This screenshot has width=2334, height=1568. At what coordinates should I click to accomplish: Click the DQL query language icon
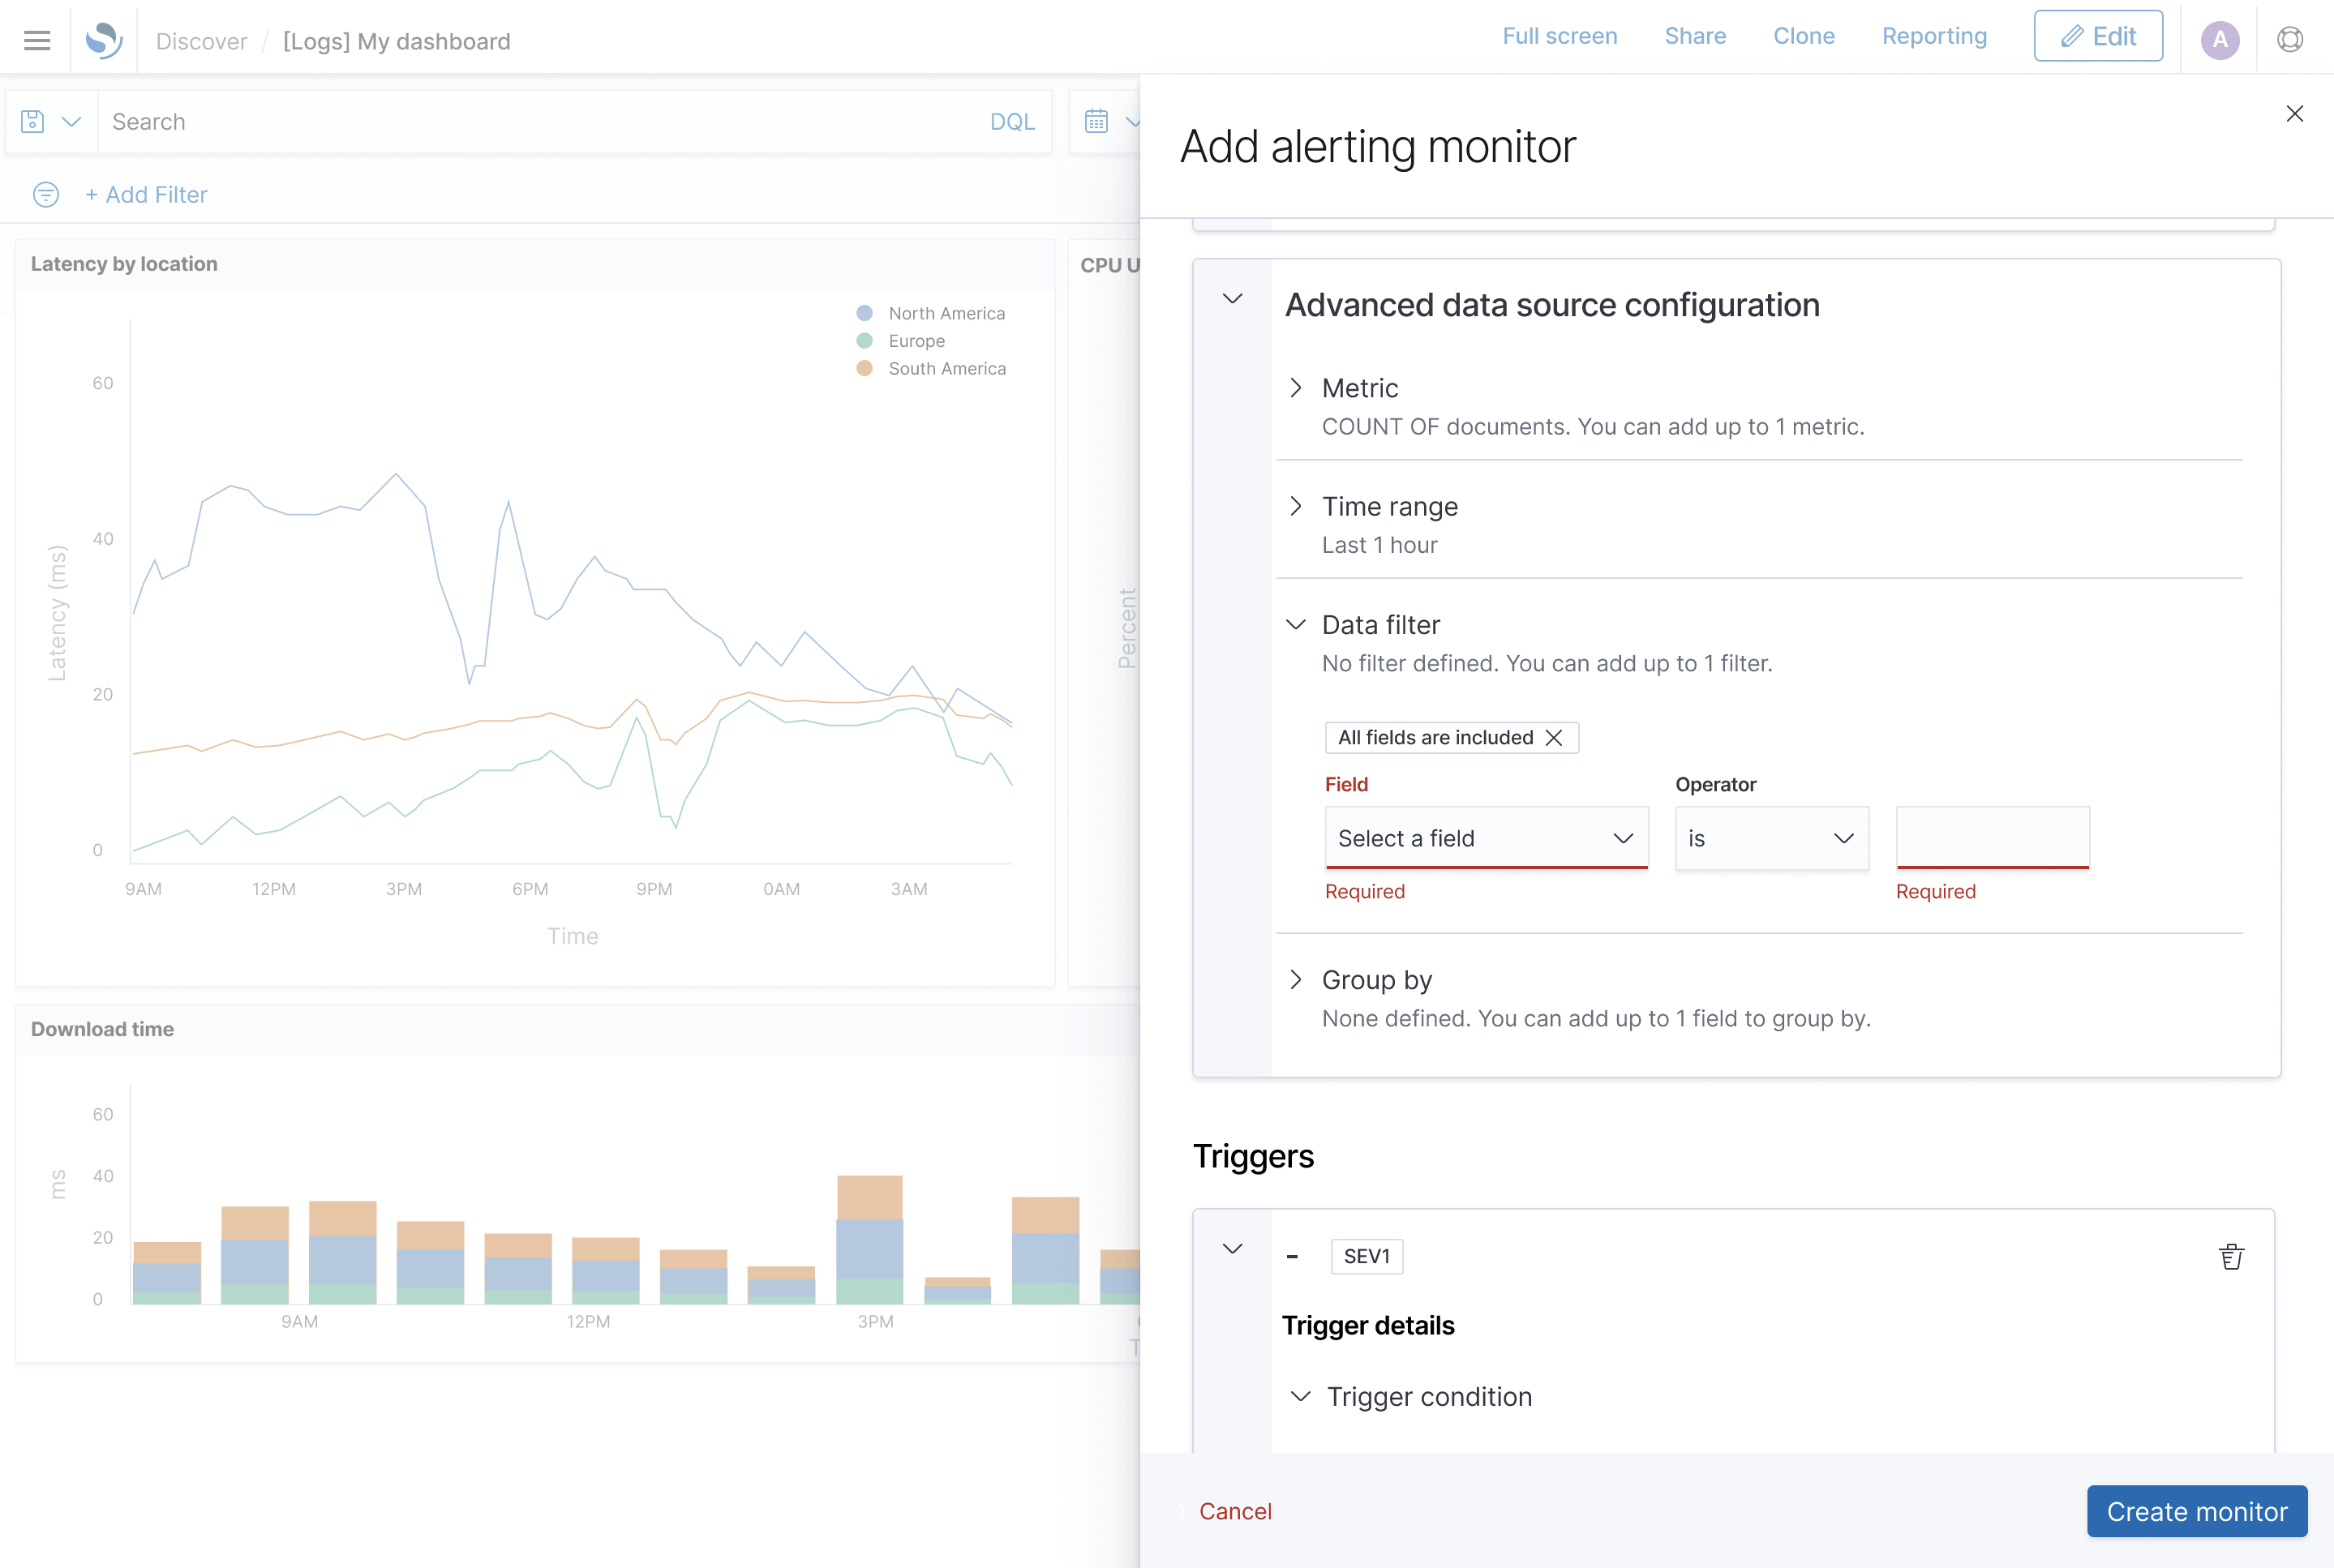1011,122
